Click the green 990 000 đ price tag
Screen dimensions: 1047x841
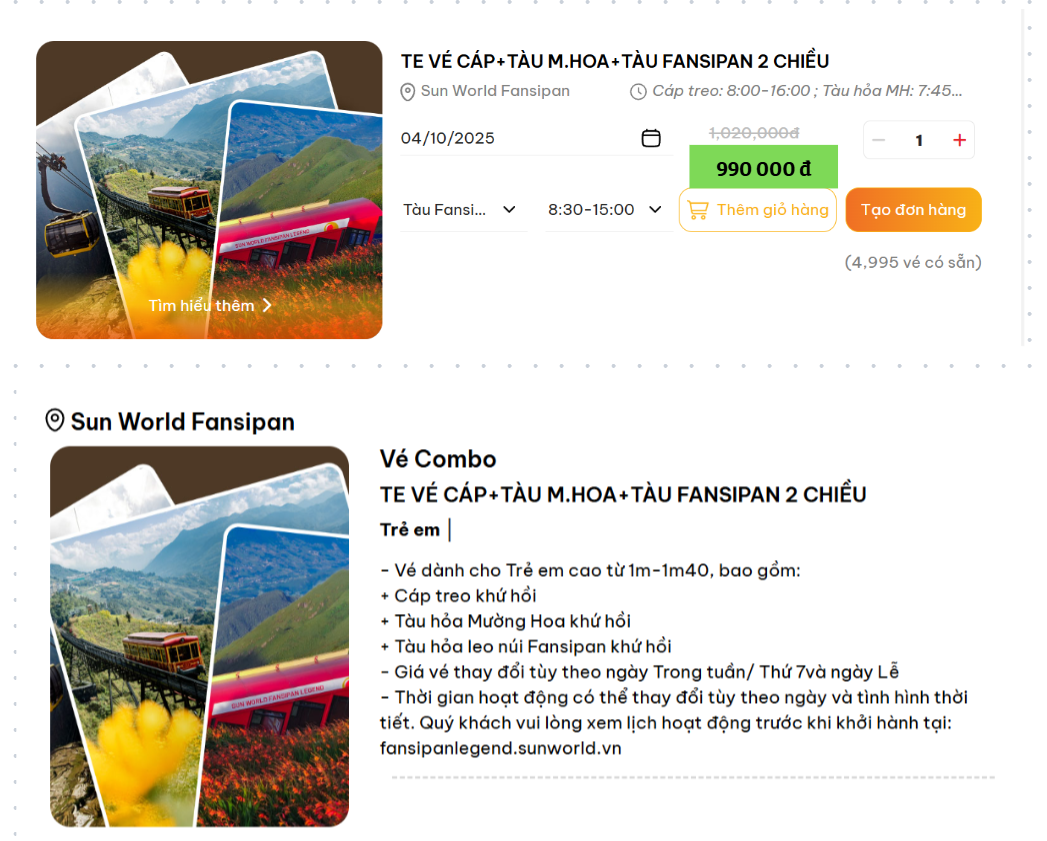click(763, 168)
